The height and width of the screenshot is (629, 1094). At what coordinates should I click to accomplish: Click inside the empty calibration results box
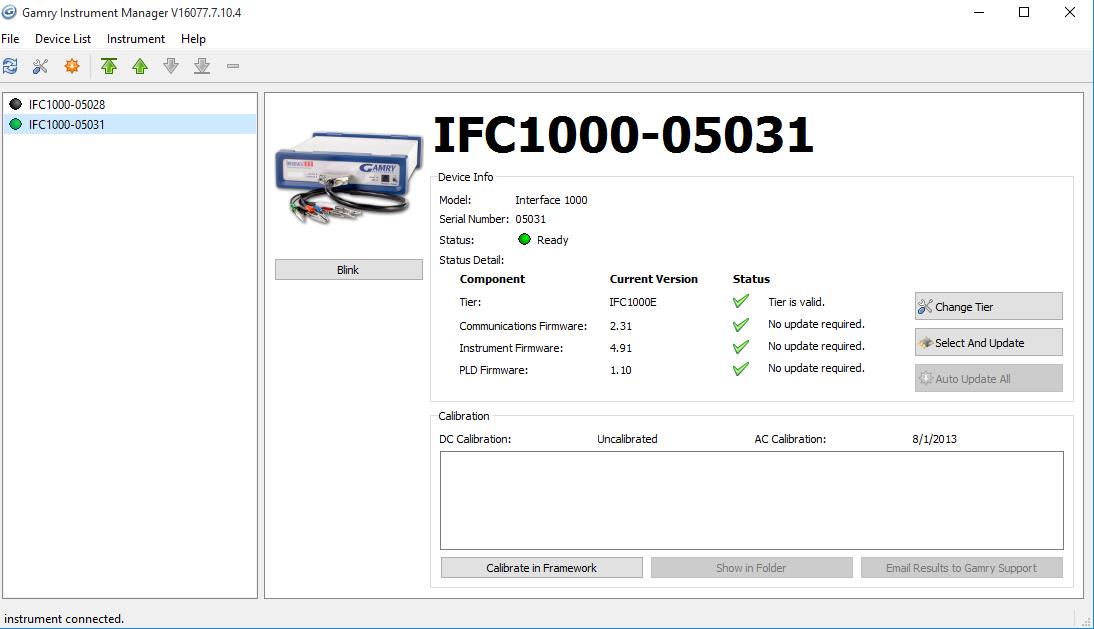tap(751, 500)
